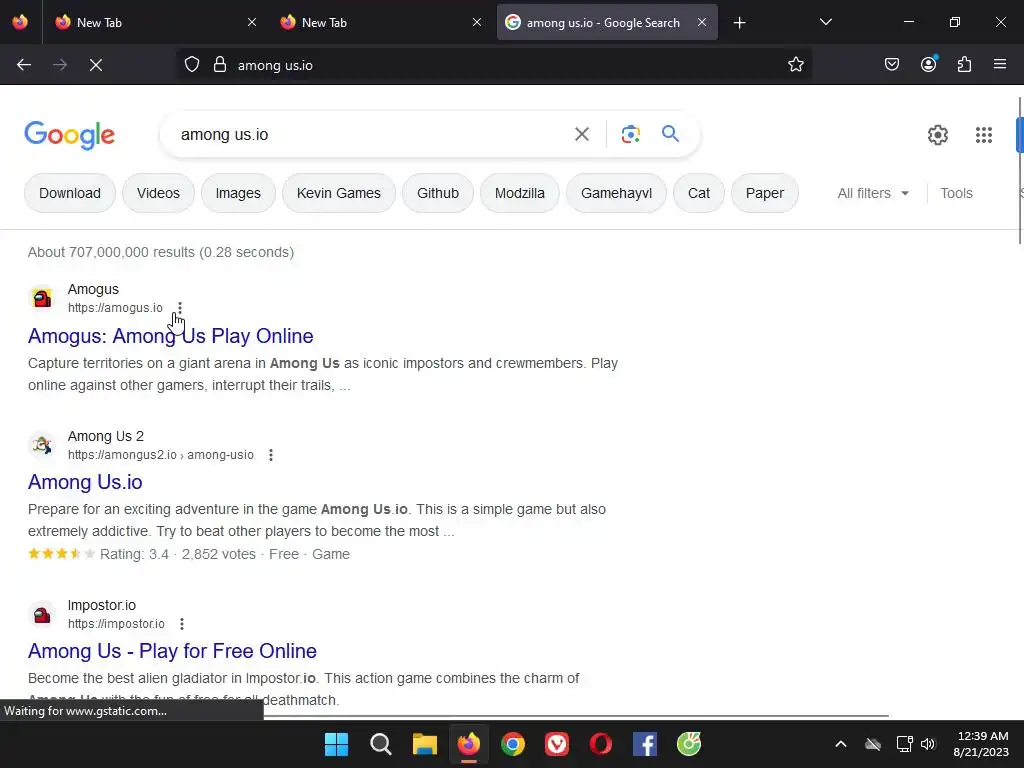Apply the Github filter chip
This screenshot has height=768, width=1024.
[x=438, y=193]
